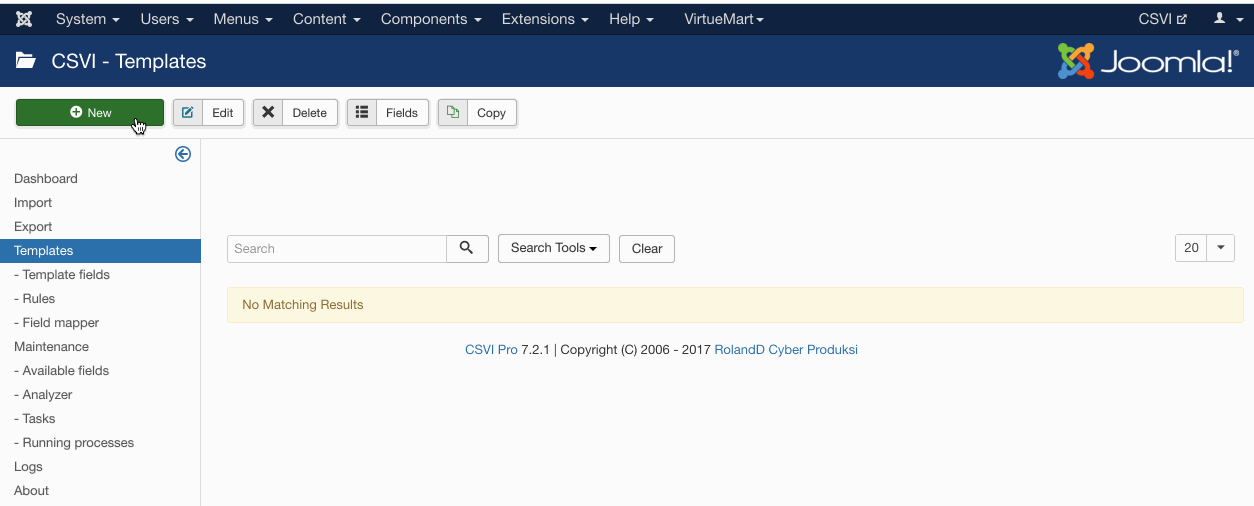Open the Extensions menu
Viewport: 1254px width, 506px height.
(x=545, y=19)
